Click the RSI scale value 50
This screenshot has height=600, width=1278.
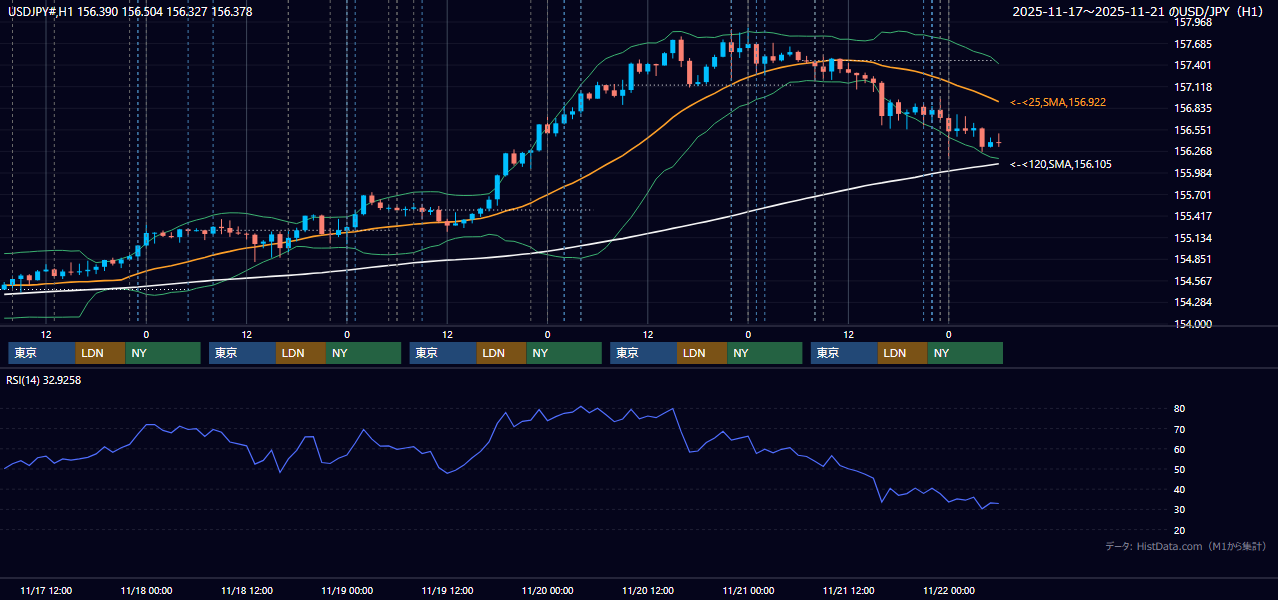[1180, 469]
